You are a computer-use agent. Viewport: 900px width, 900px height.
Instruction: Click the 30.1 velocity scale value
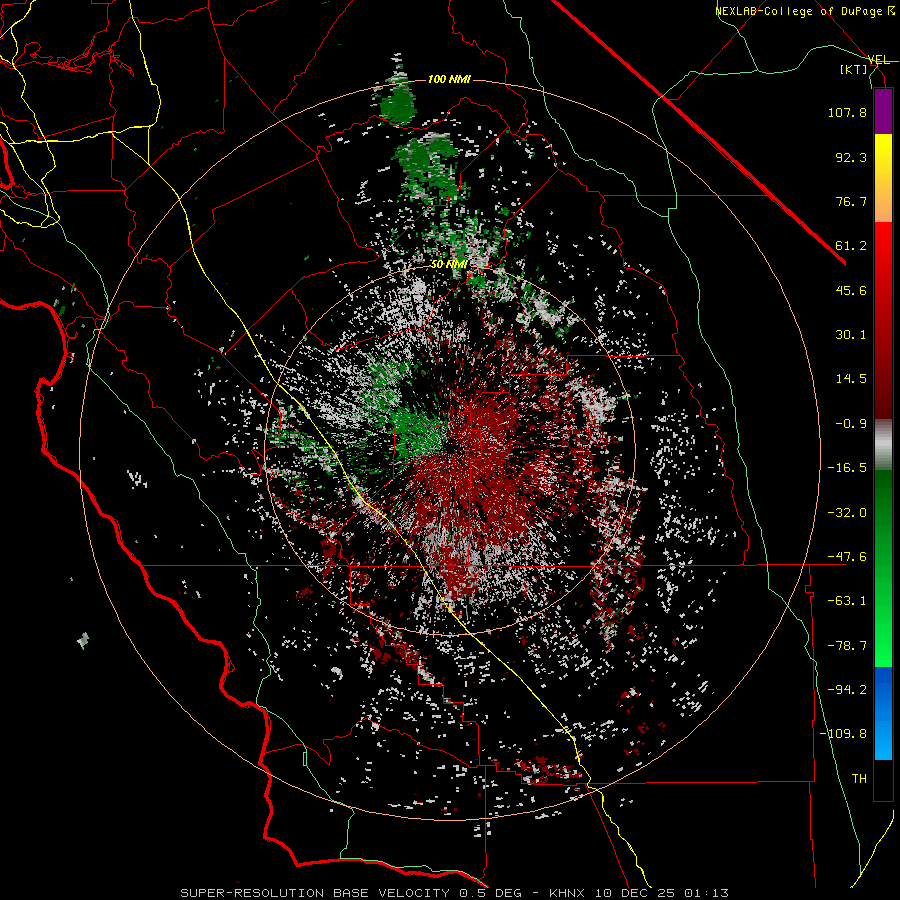pyautogui.click(x=851, y=335)
